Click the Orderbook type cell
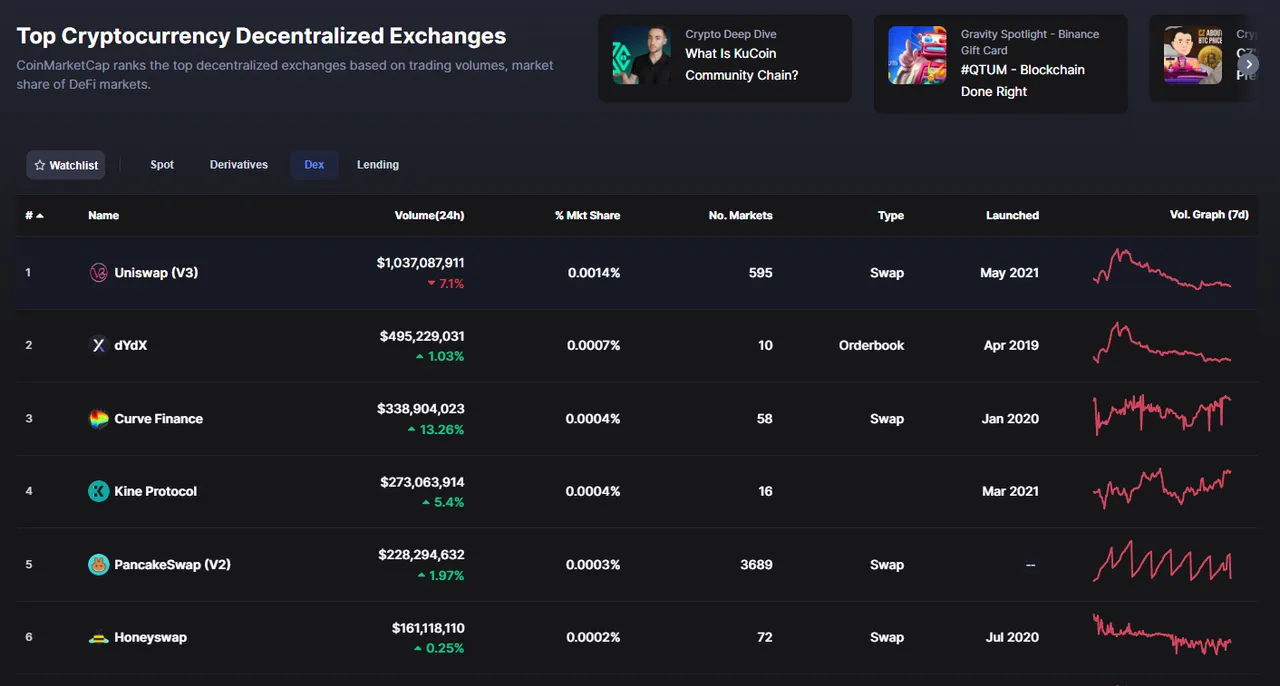Image resolution: width=1280 pixels, height=686 pixels. tap(872, 345)
